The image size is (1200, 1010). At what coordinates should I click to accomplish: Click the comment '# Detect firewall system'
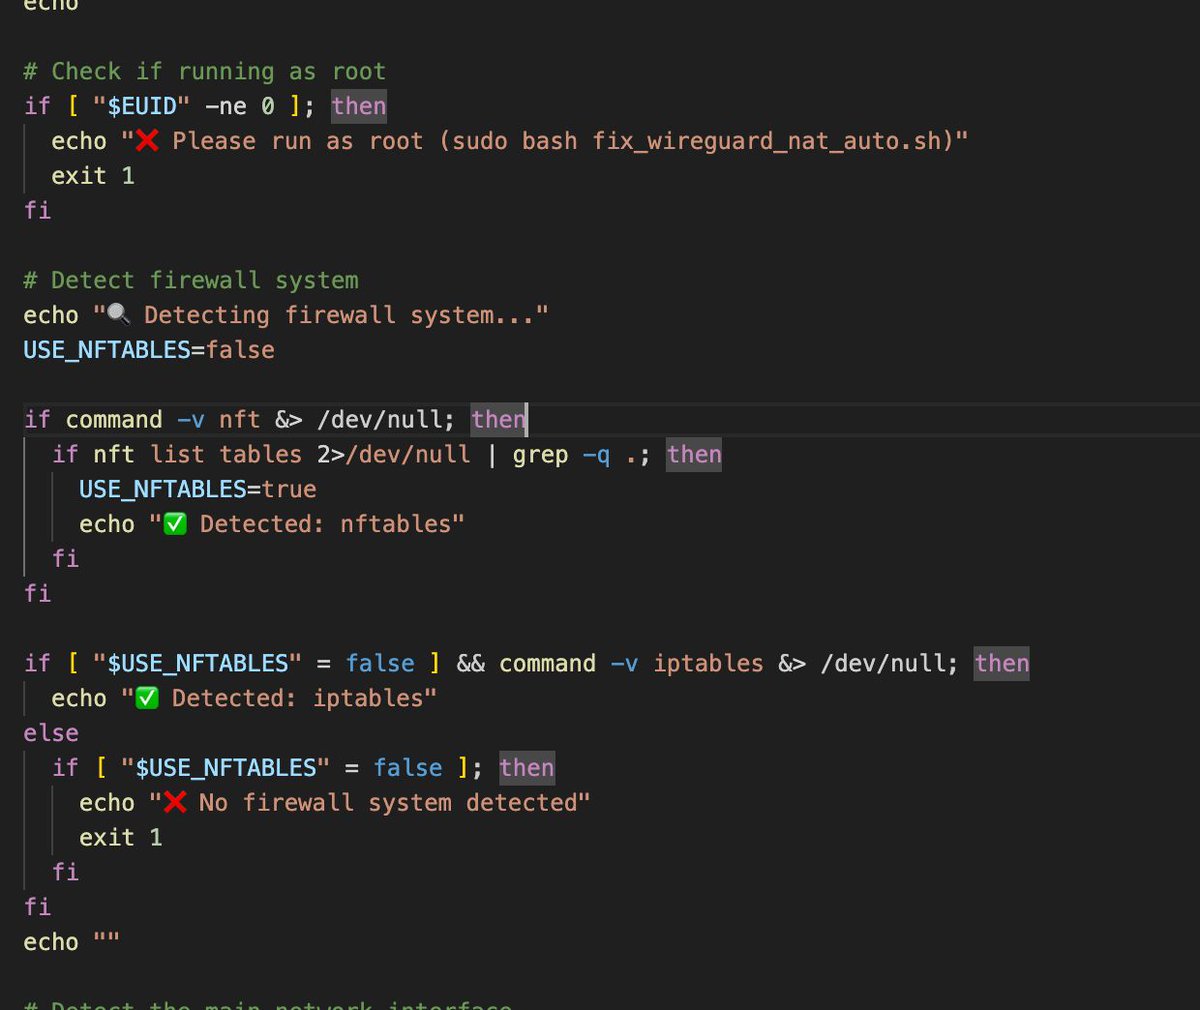tap(191, 281)
